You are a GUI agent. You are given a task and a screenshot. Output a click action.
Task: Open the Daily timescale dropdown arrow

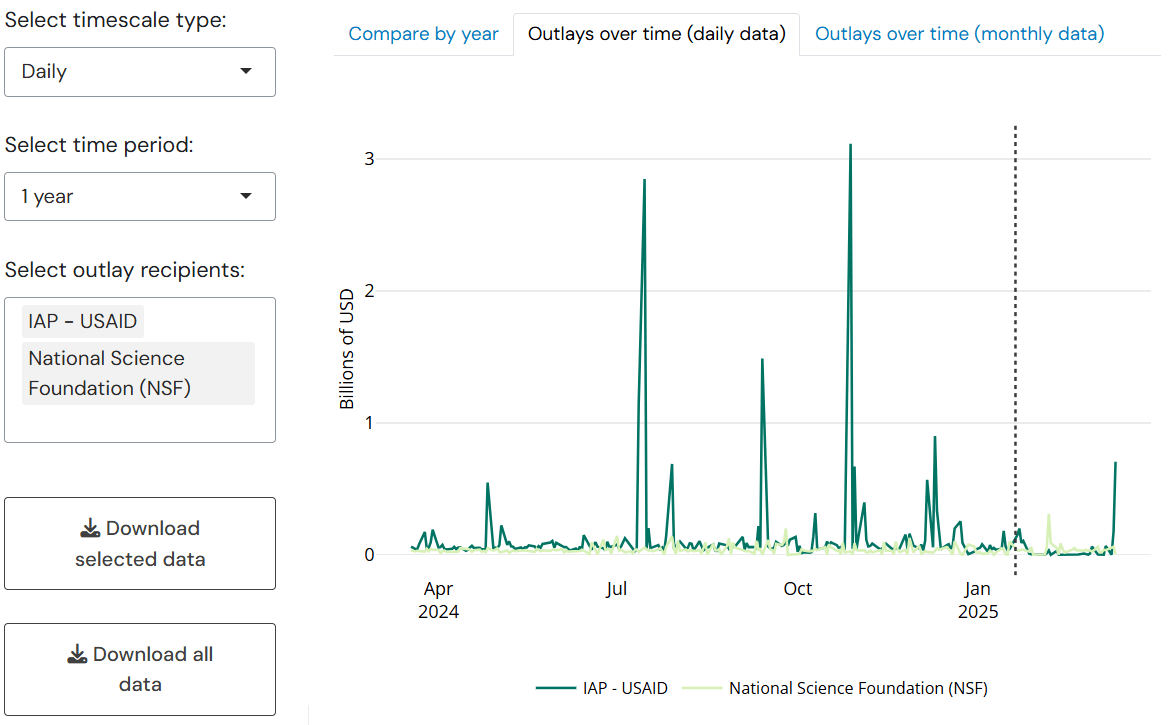(x=246, y=71)
